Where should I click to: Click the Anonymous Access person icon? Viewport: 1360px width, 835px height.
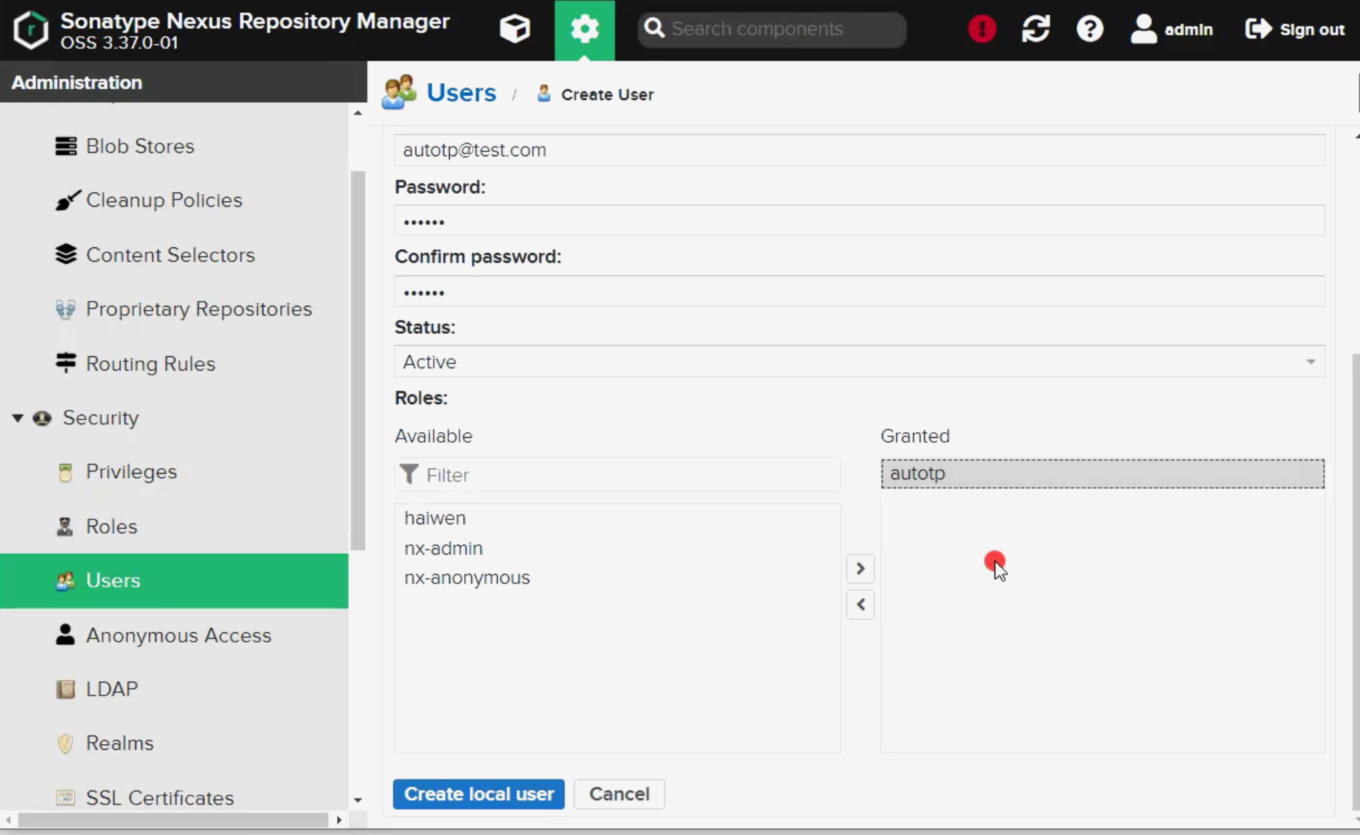(66, 635)
